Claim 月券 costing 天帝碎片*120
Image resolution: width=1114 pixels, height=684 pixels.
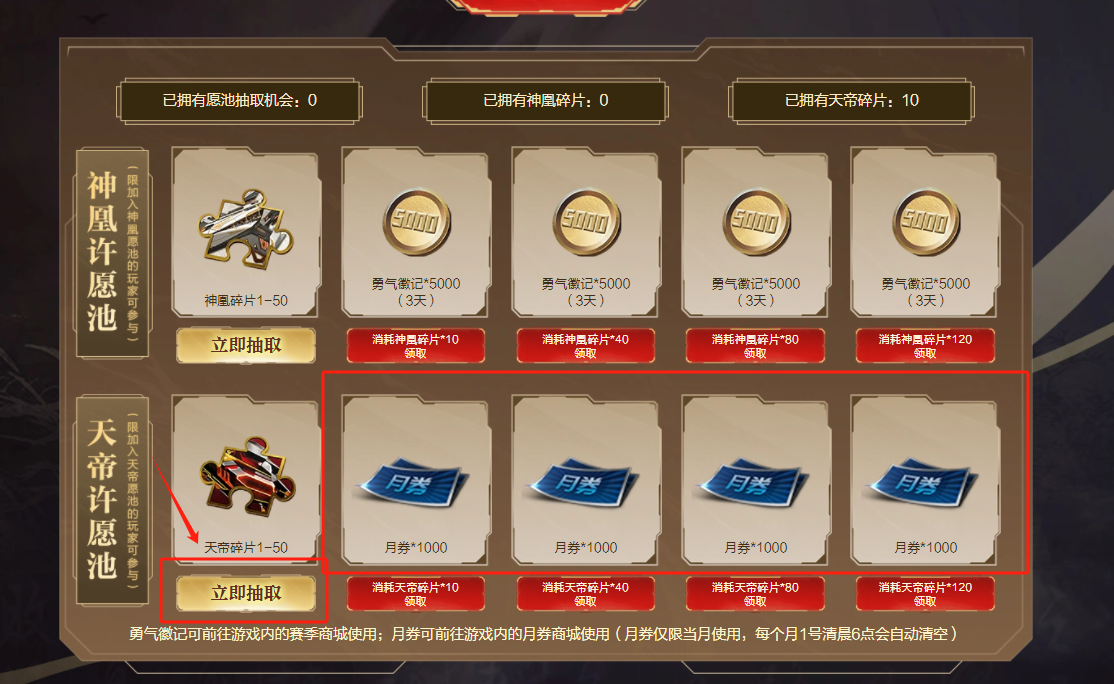pos(925,594)
